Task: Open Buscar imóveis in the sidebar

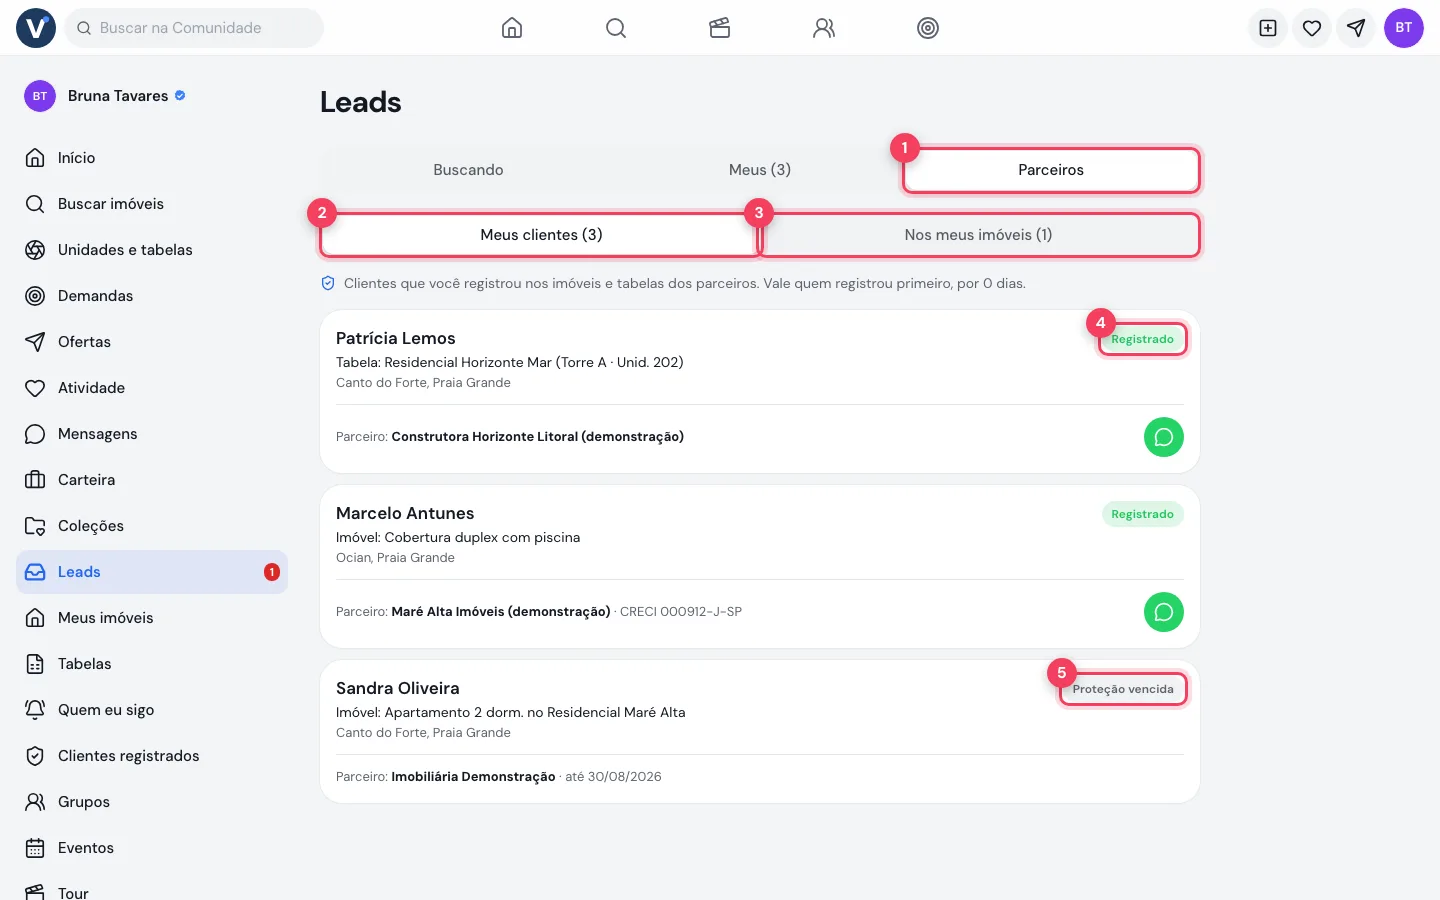Action: coord(152,204)
